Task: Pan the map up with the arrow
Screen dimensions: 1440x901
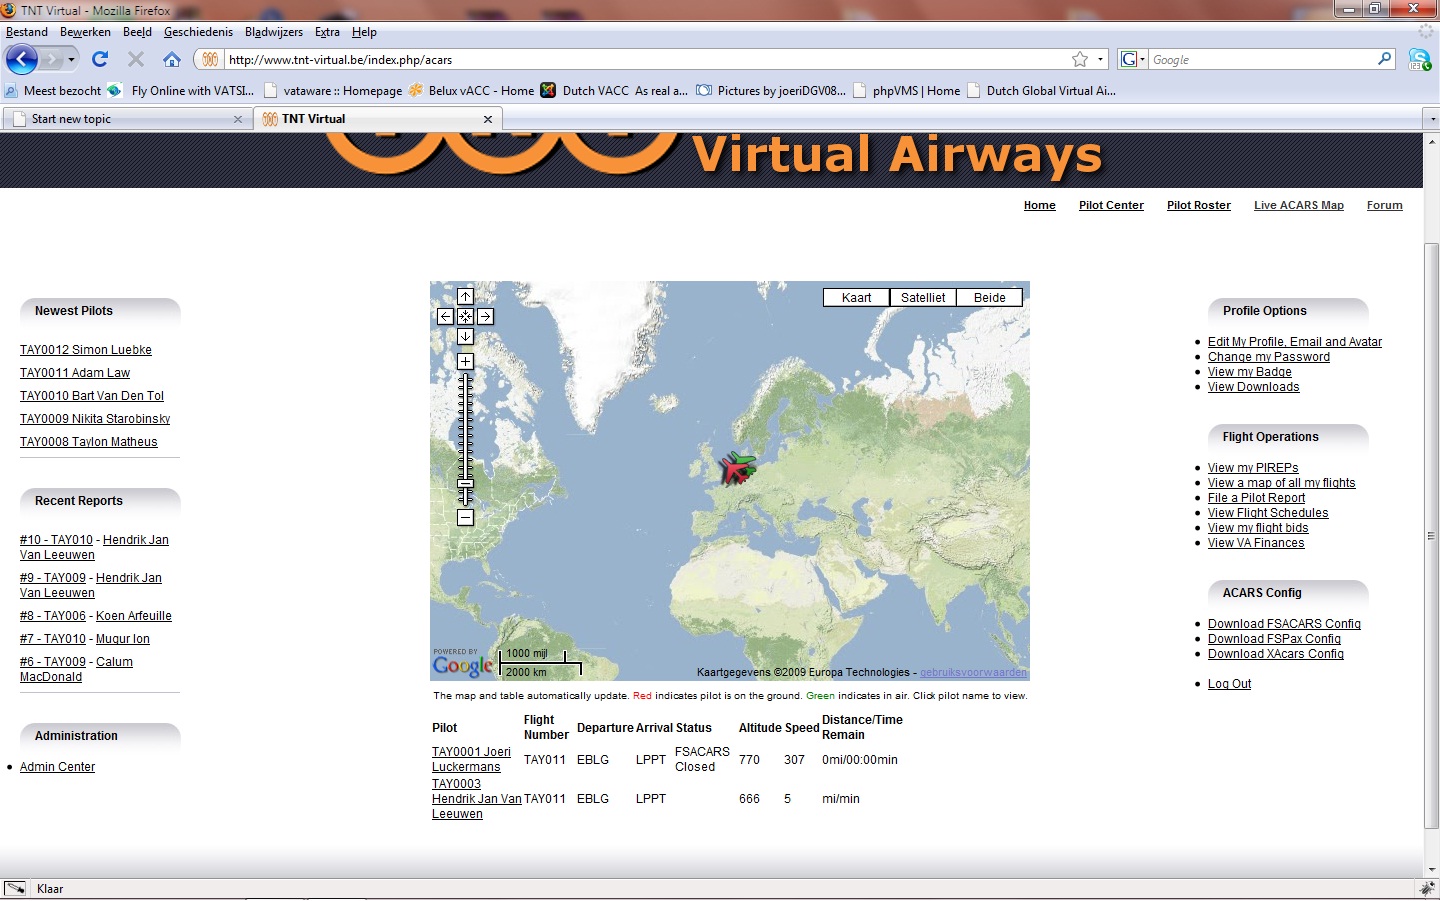Action: [x=465, y=296]
